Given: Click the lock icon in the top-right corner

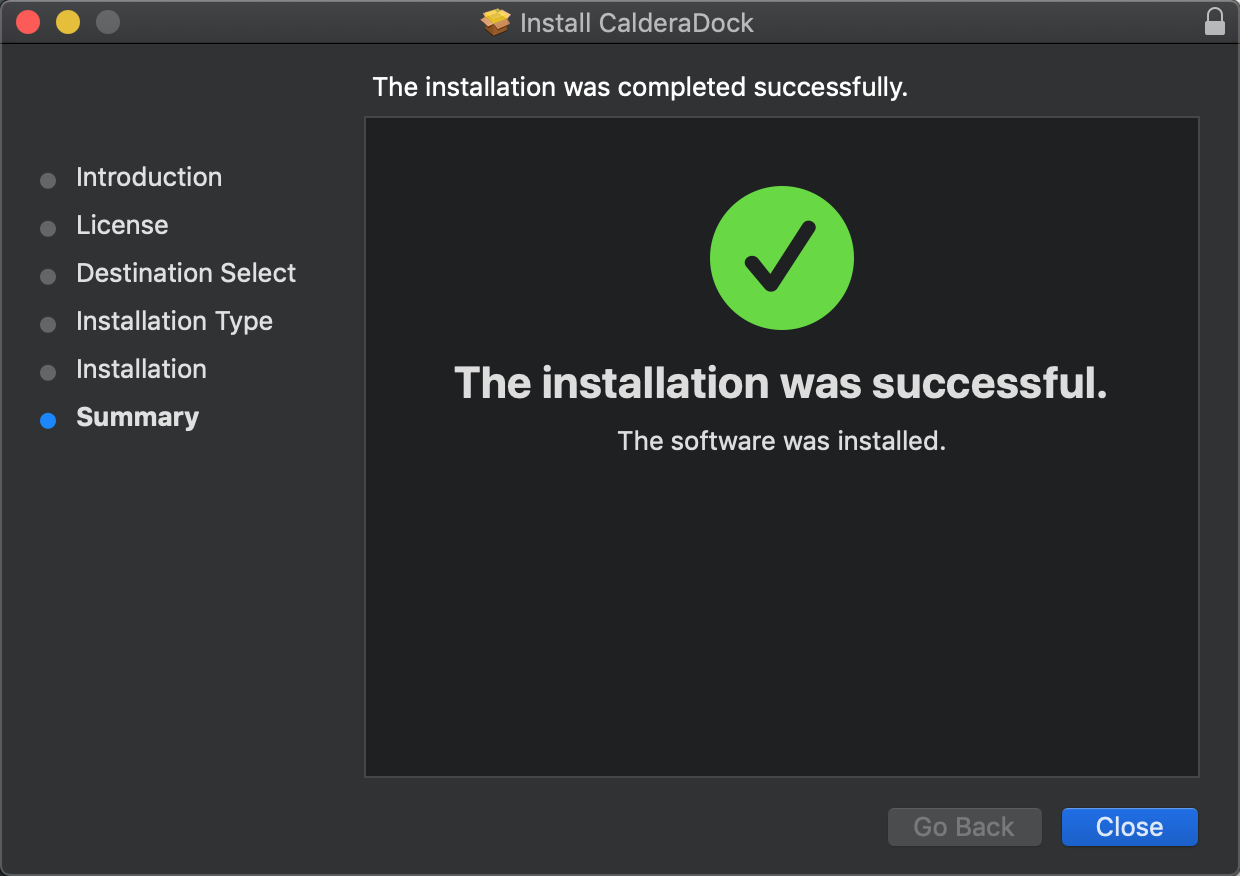Looking at the screenshot, I should point(1215,21).
